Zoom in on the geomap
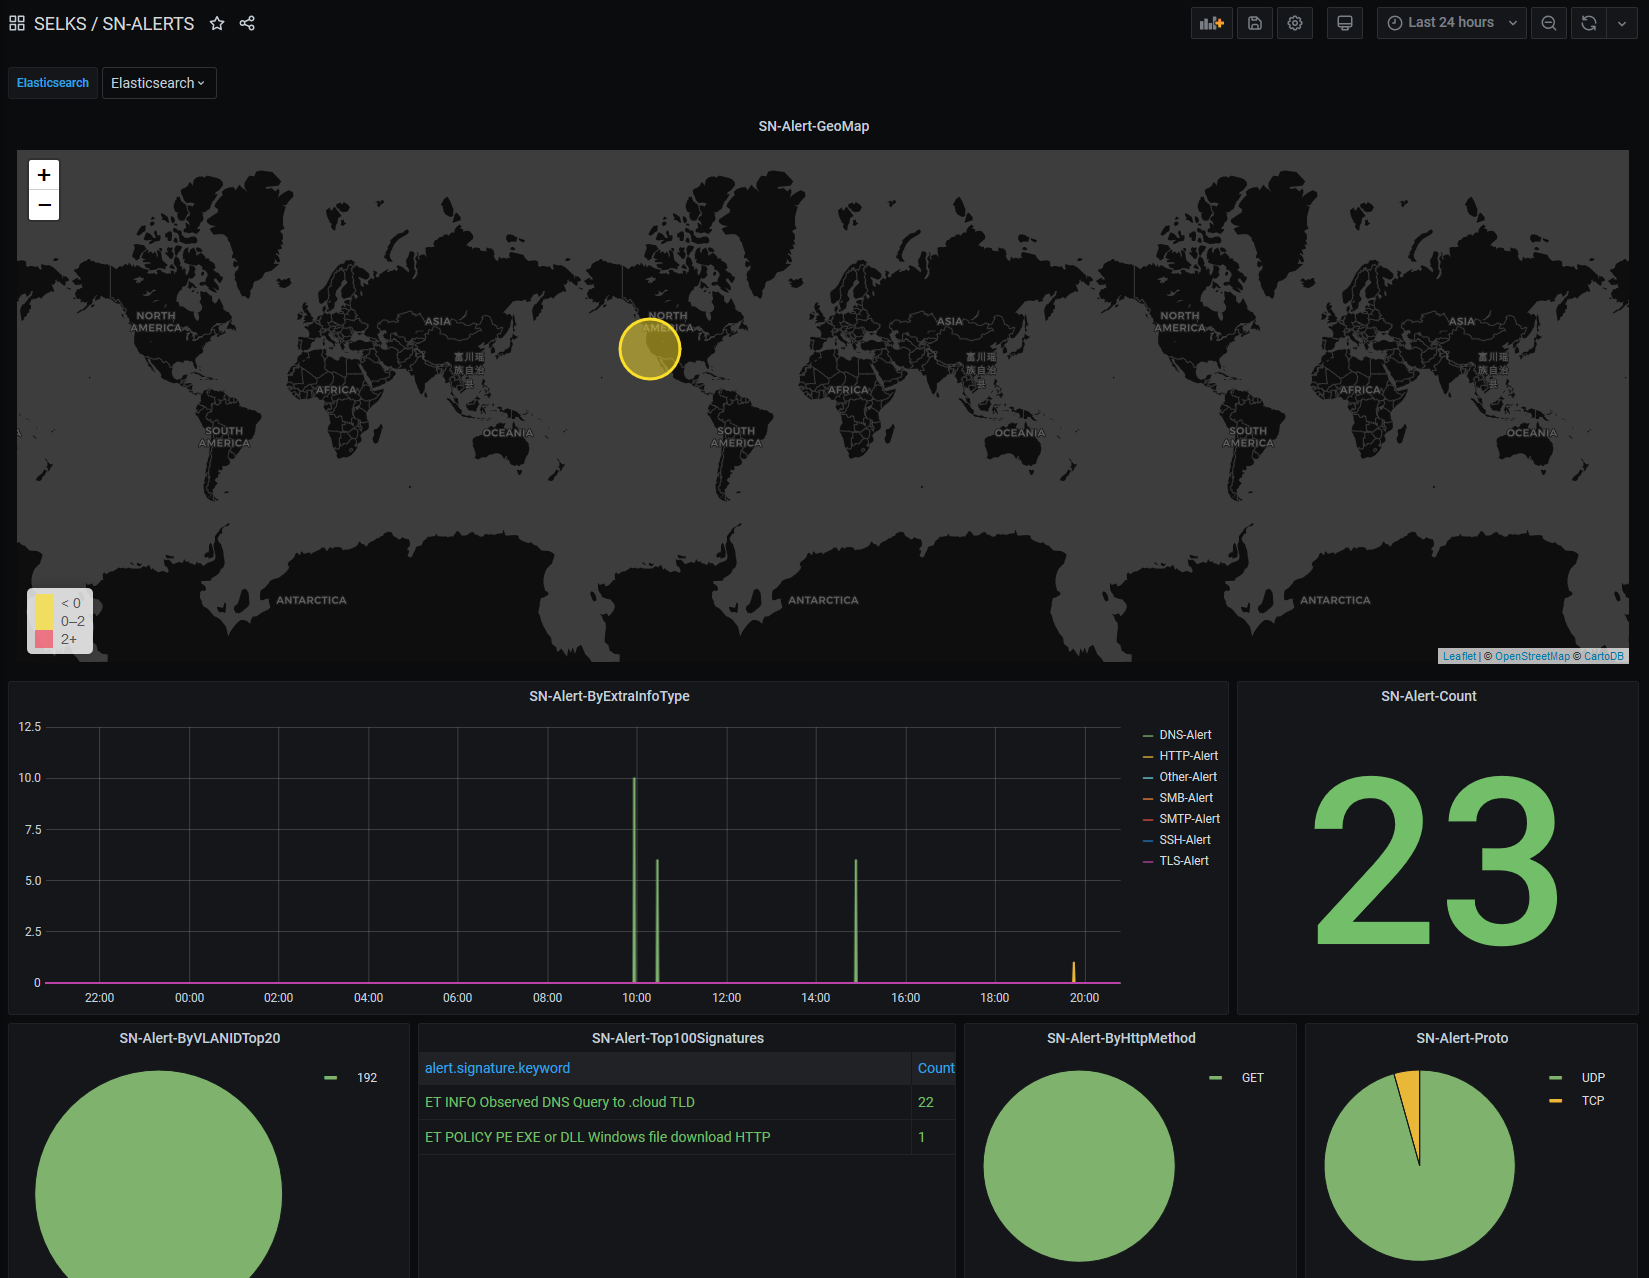 click(44, 175)
